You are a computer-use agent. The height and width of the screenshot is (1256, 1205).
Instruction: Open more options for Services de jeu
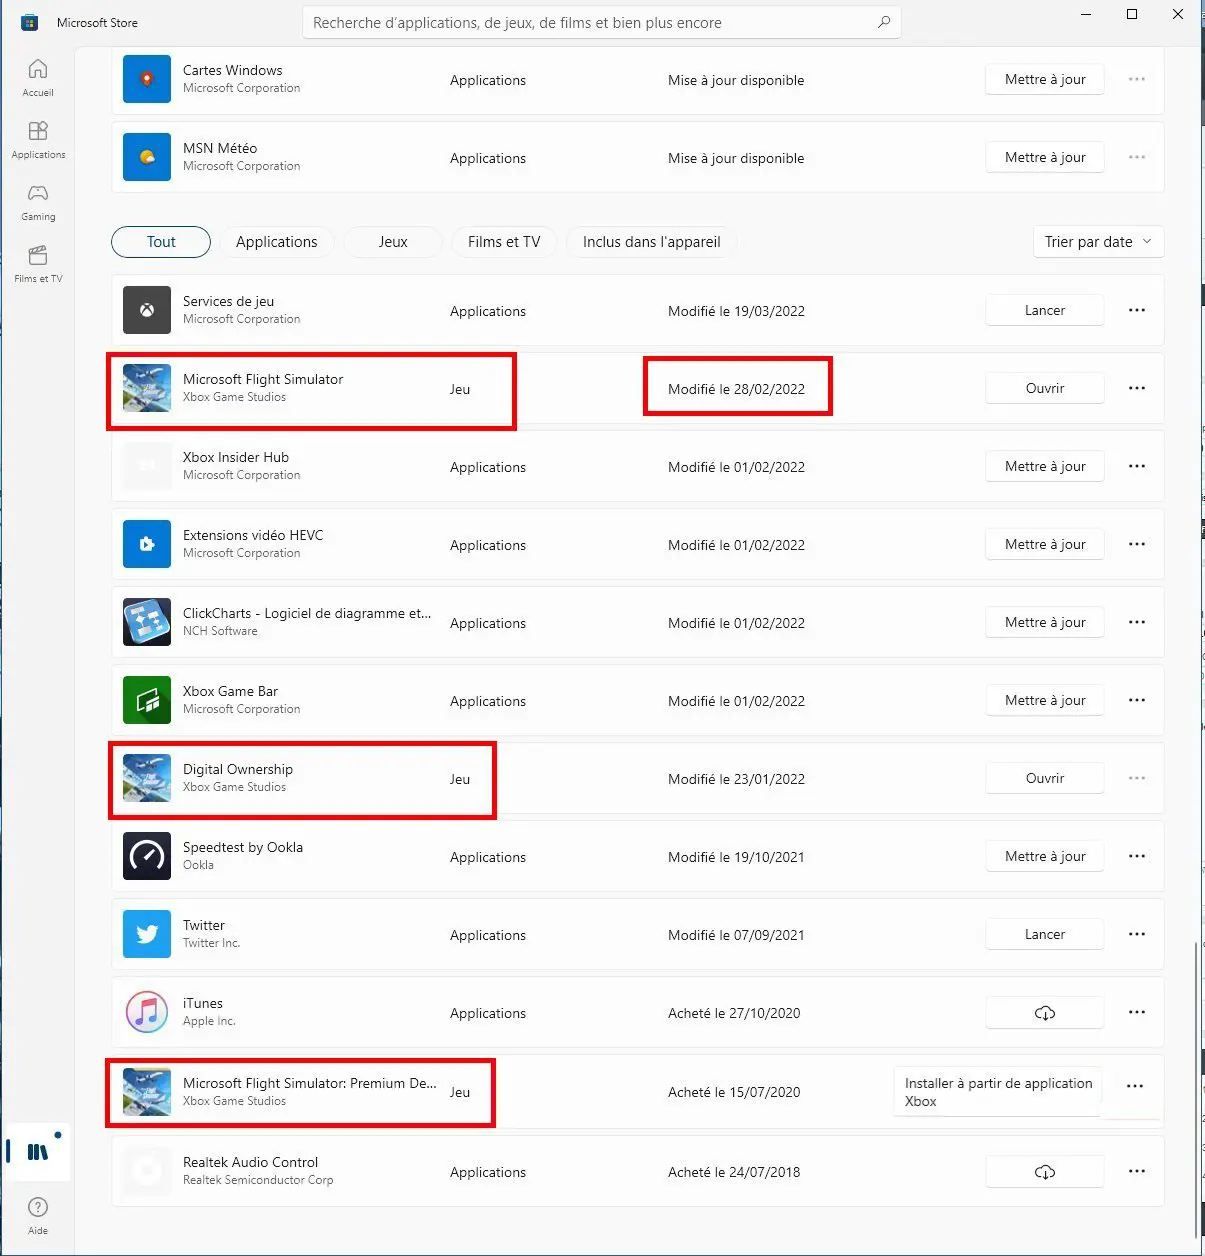1137,310
